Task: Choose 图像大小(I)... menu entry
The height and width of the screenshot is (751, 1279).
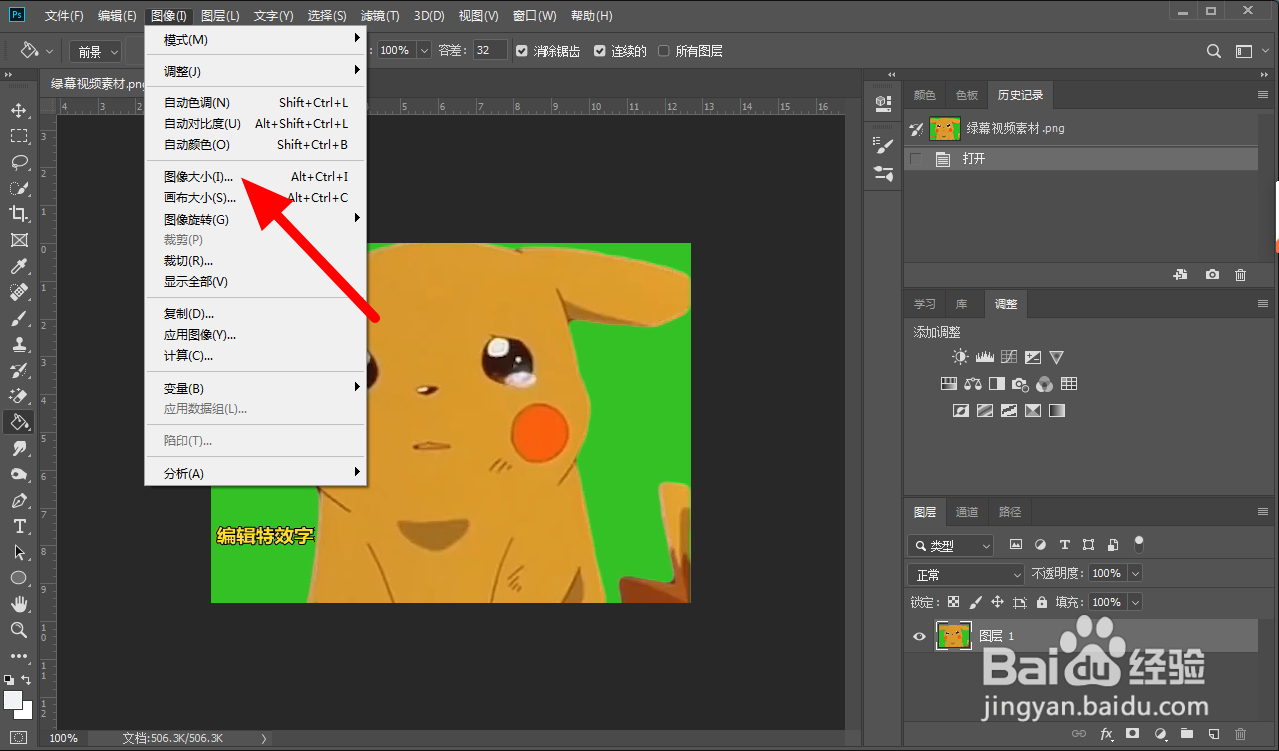Action: click(256, 176)
